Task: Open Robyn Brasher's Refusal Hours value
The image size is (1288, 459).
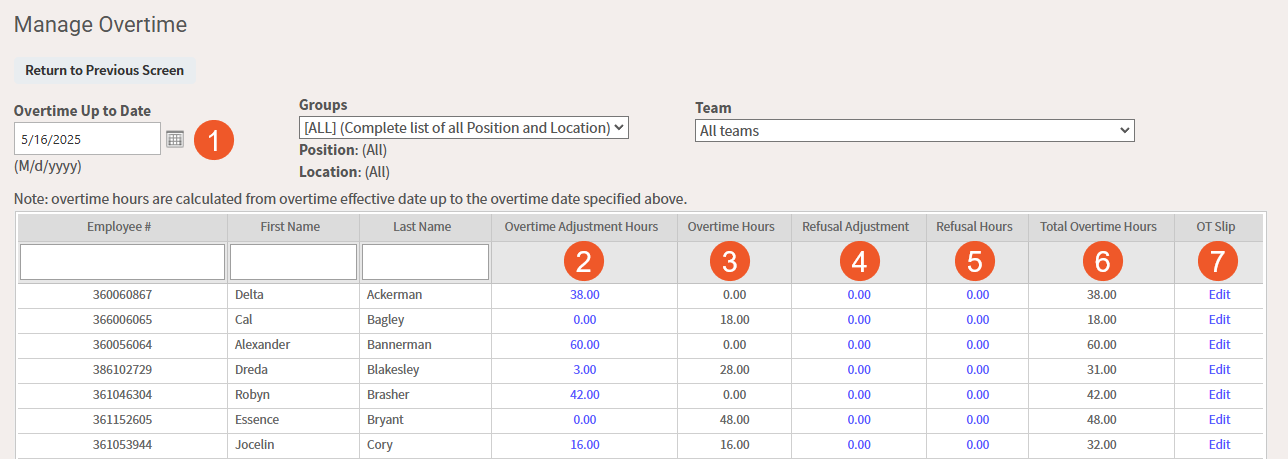Action: [977, 395]
